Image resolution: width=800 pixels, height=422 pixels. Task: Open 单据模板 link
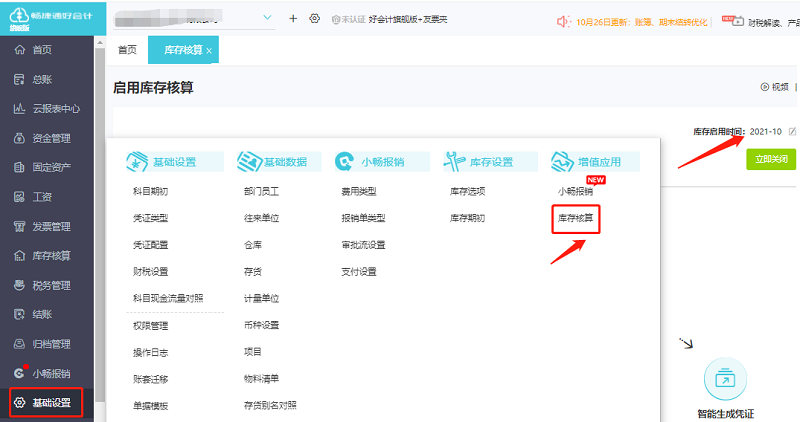click(151, 406)
